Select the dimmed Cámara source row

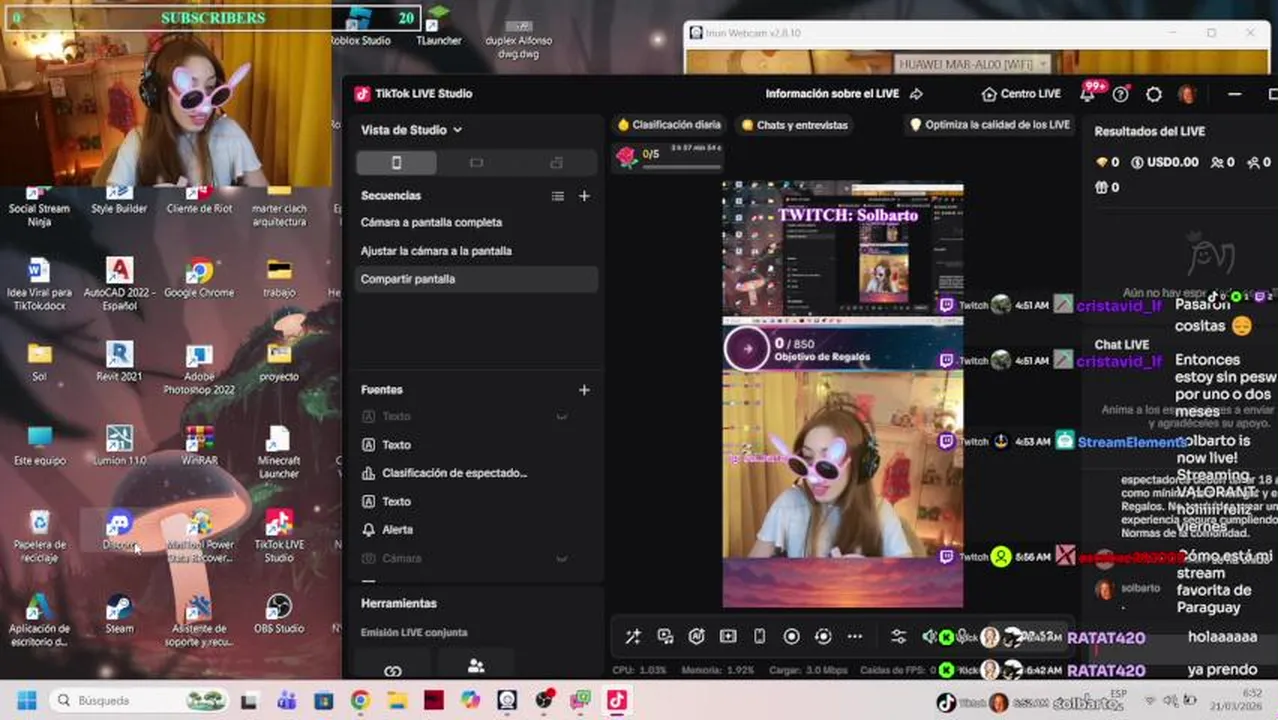(476, 558)
